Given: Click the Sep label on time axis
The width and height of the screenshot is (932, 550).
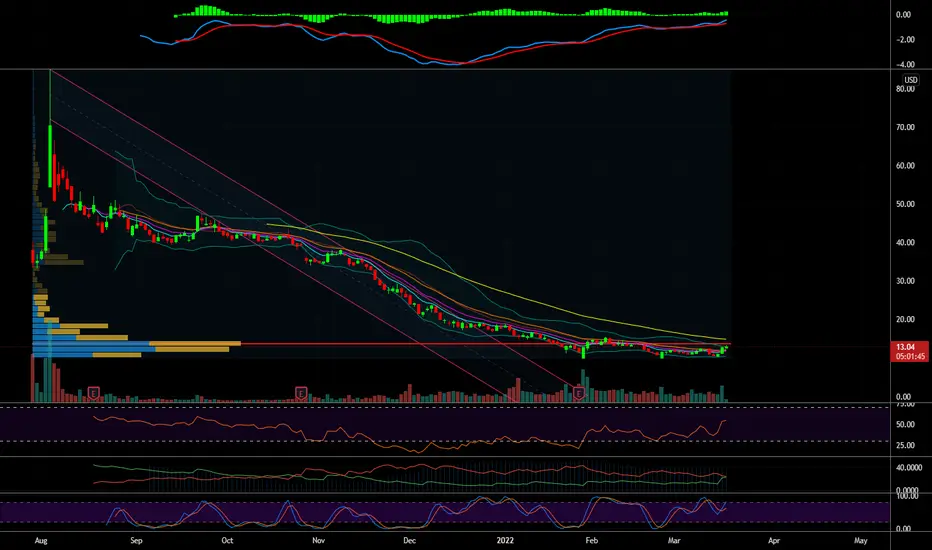Looking at the screenshot, I should click(x=136, y=540).
